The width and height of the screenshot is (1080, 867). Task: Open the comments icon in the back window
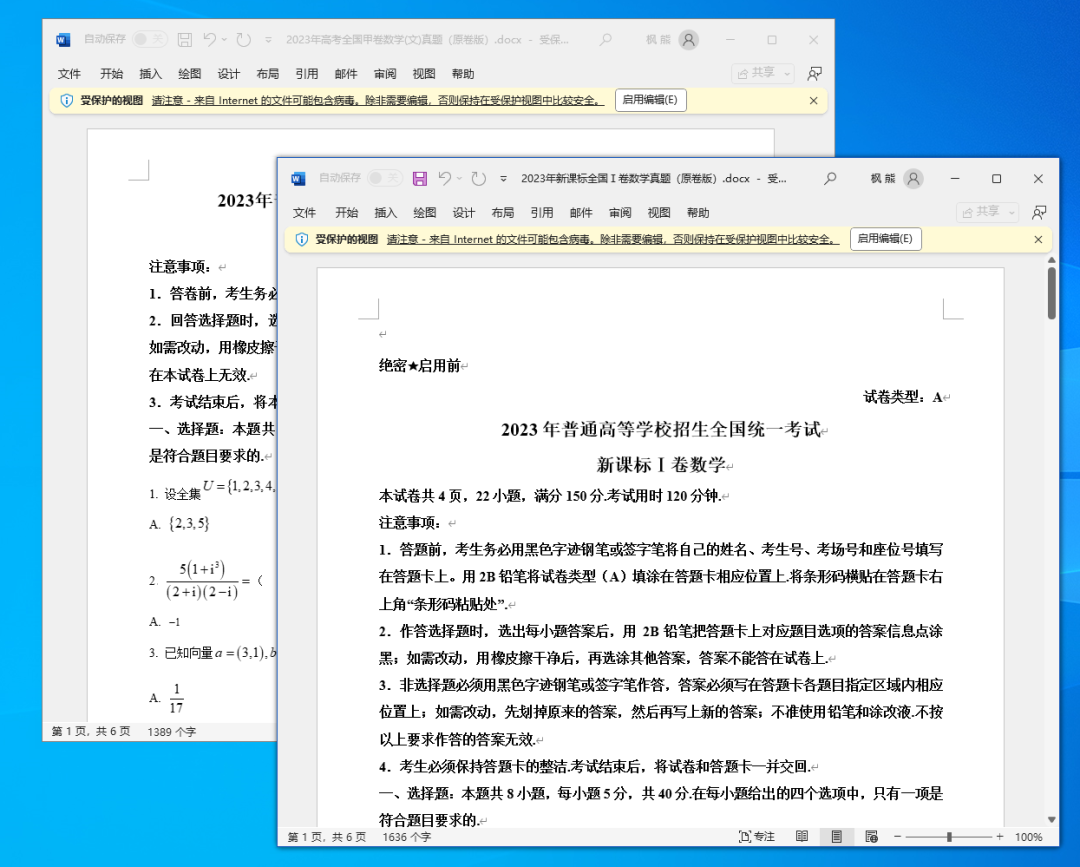(x=814, y=74)
